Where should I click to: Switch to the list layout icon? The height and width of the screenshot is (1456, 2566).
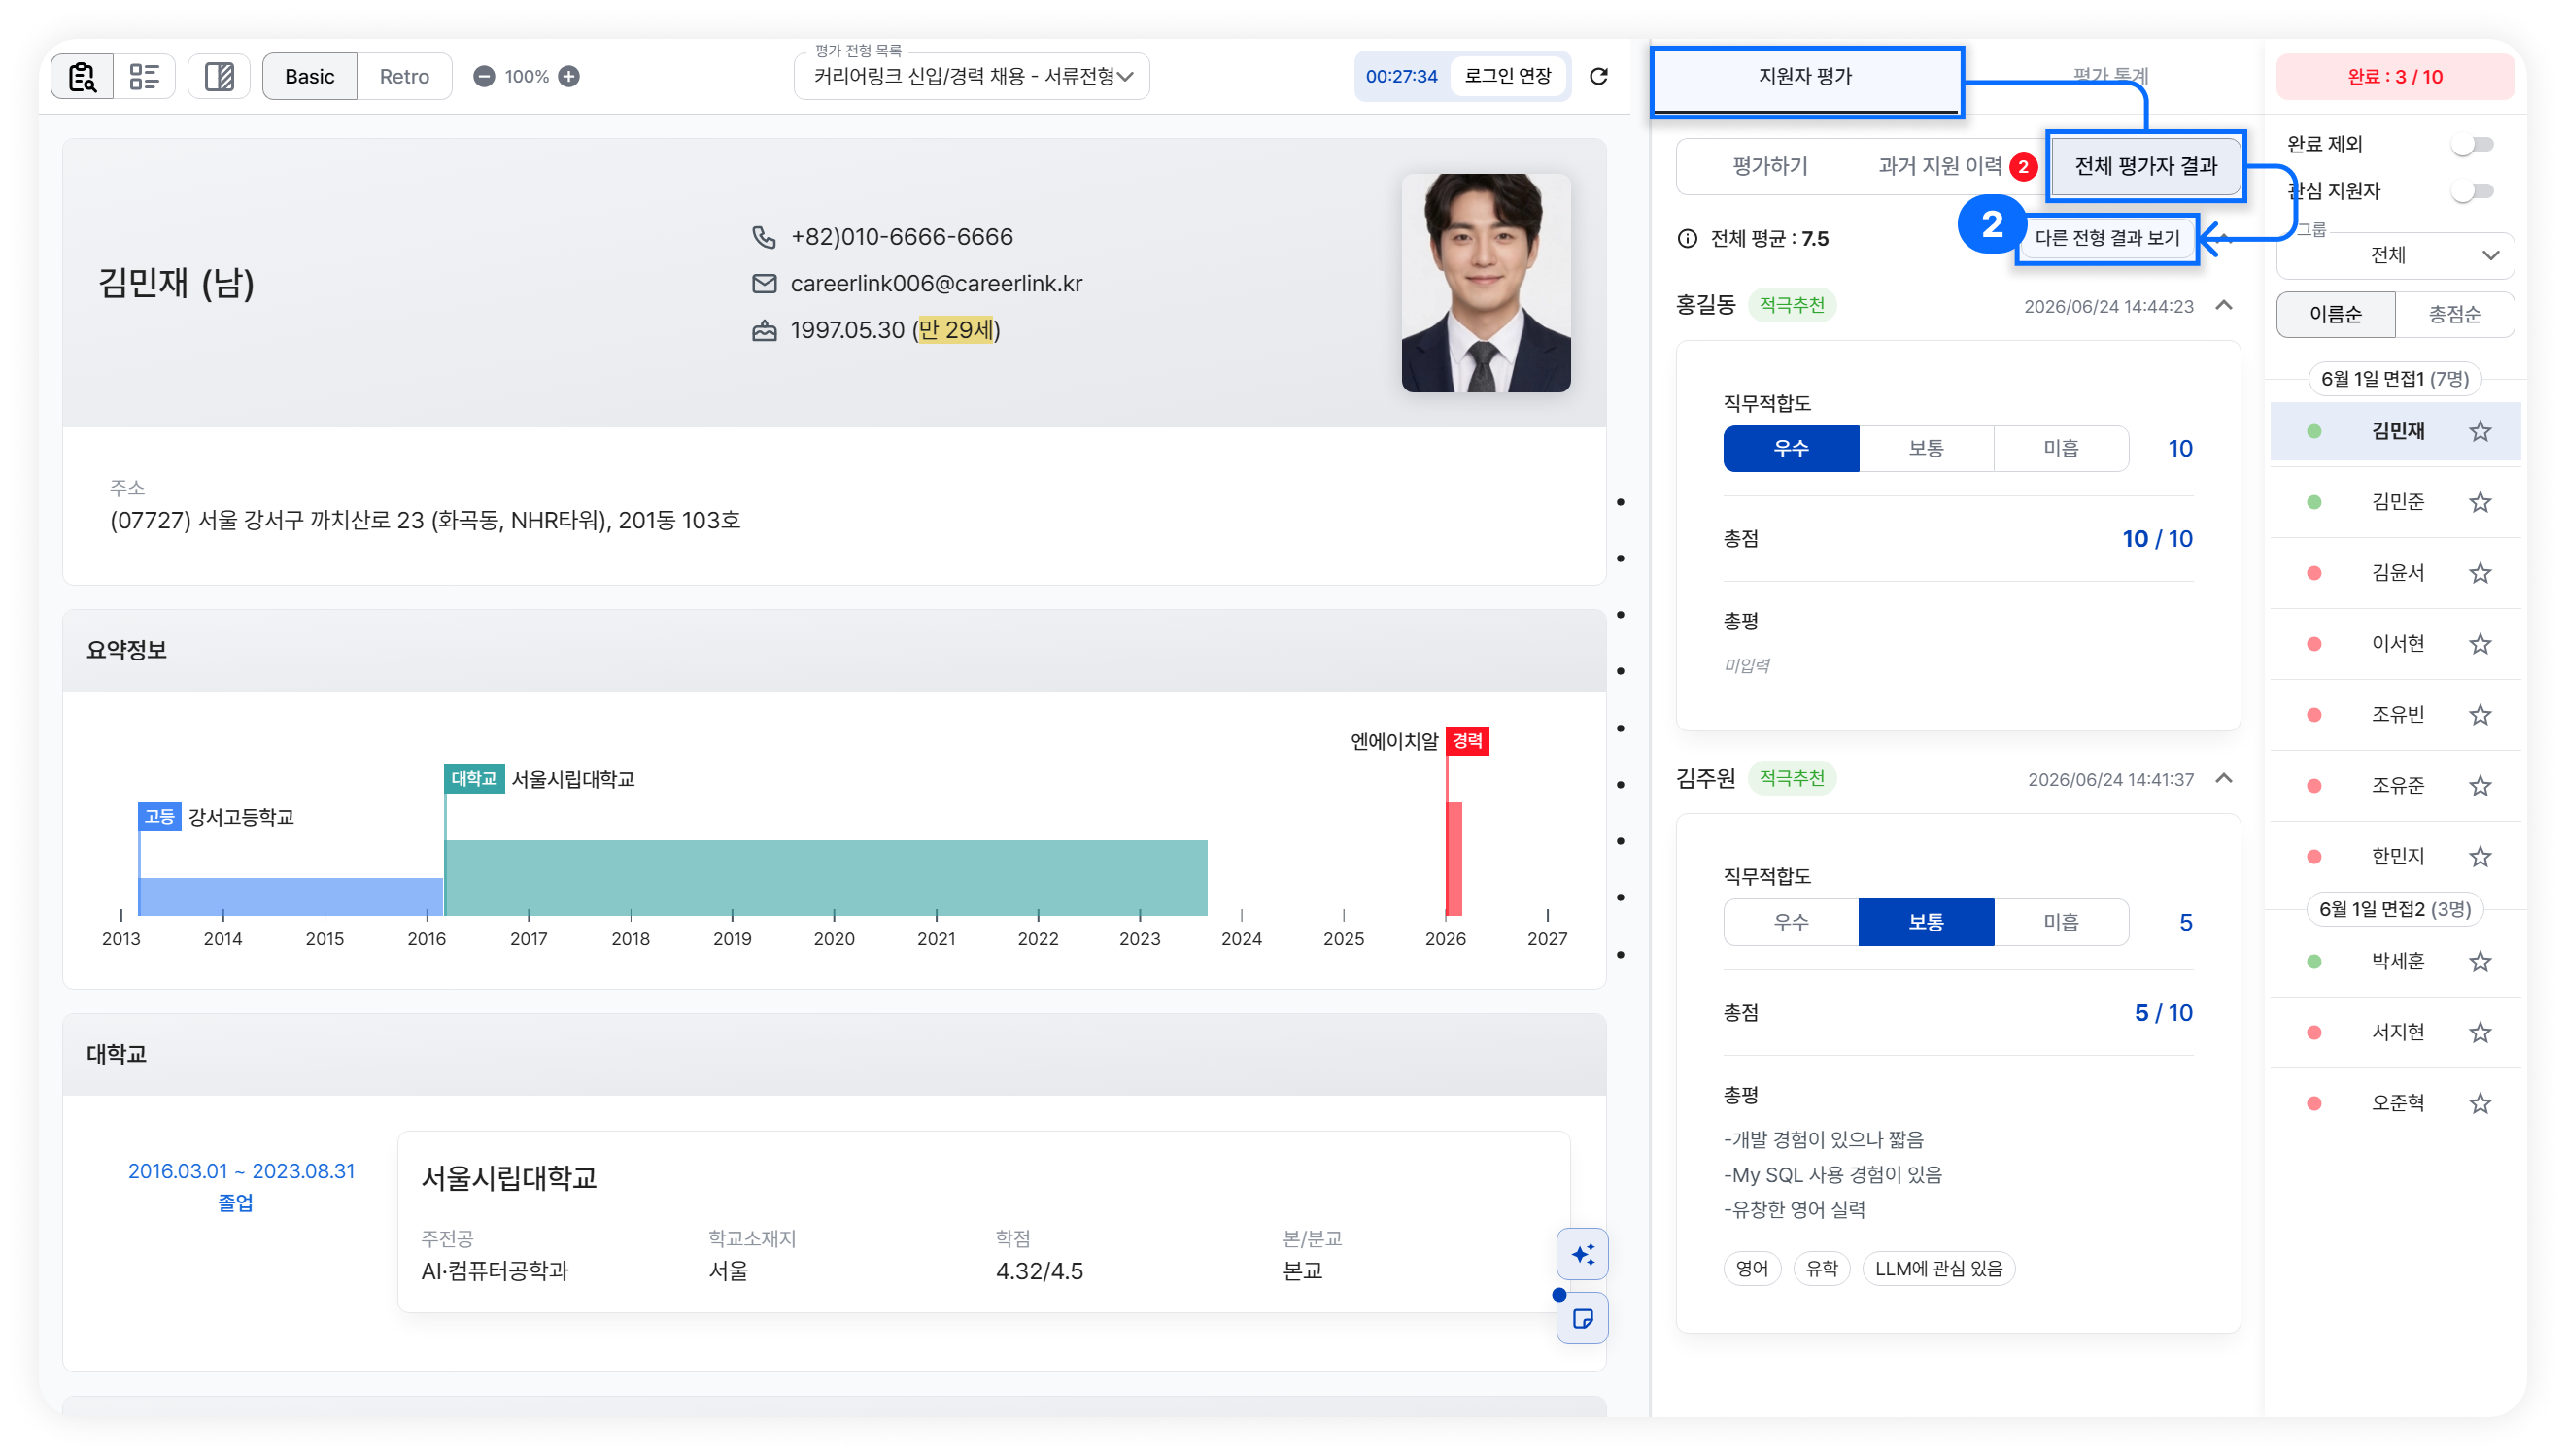(x=144, y=76)
